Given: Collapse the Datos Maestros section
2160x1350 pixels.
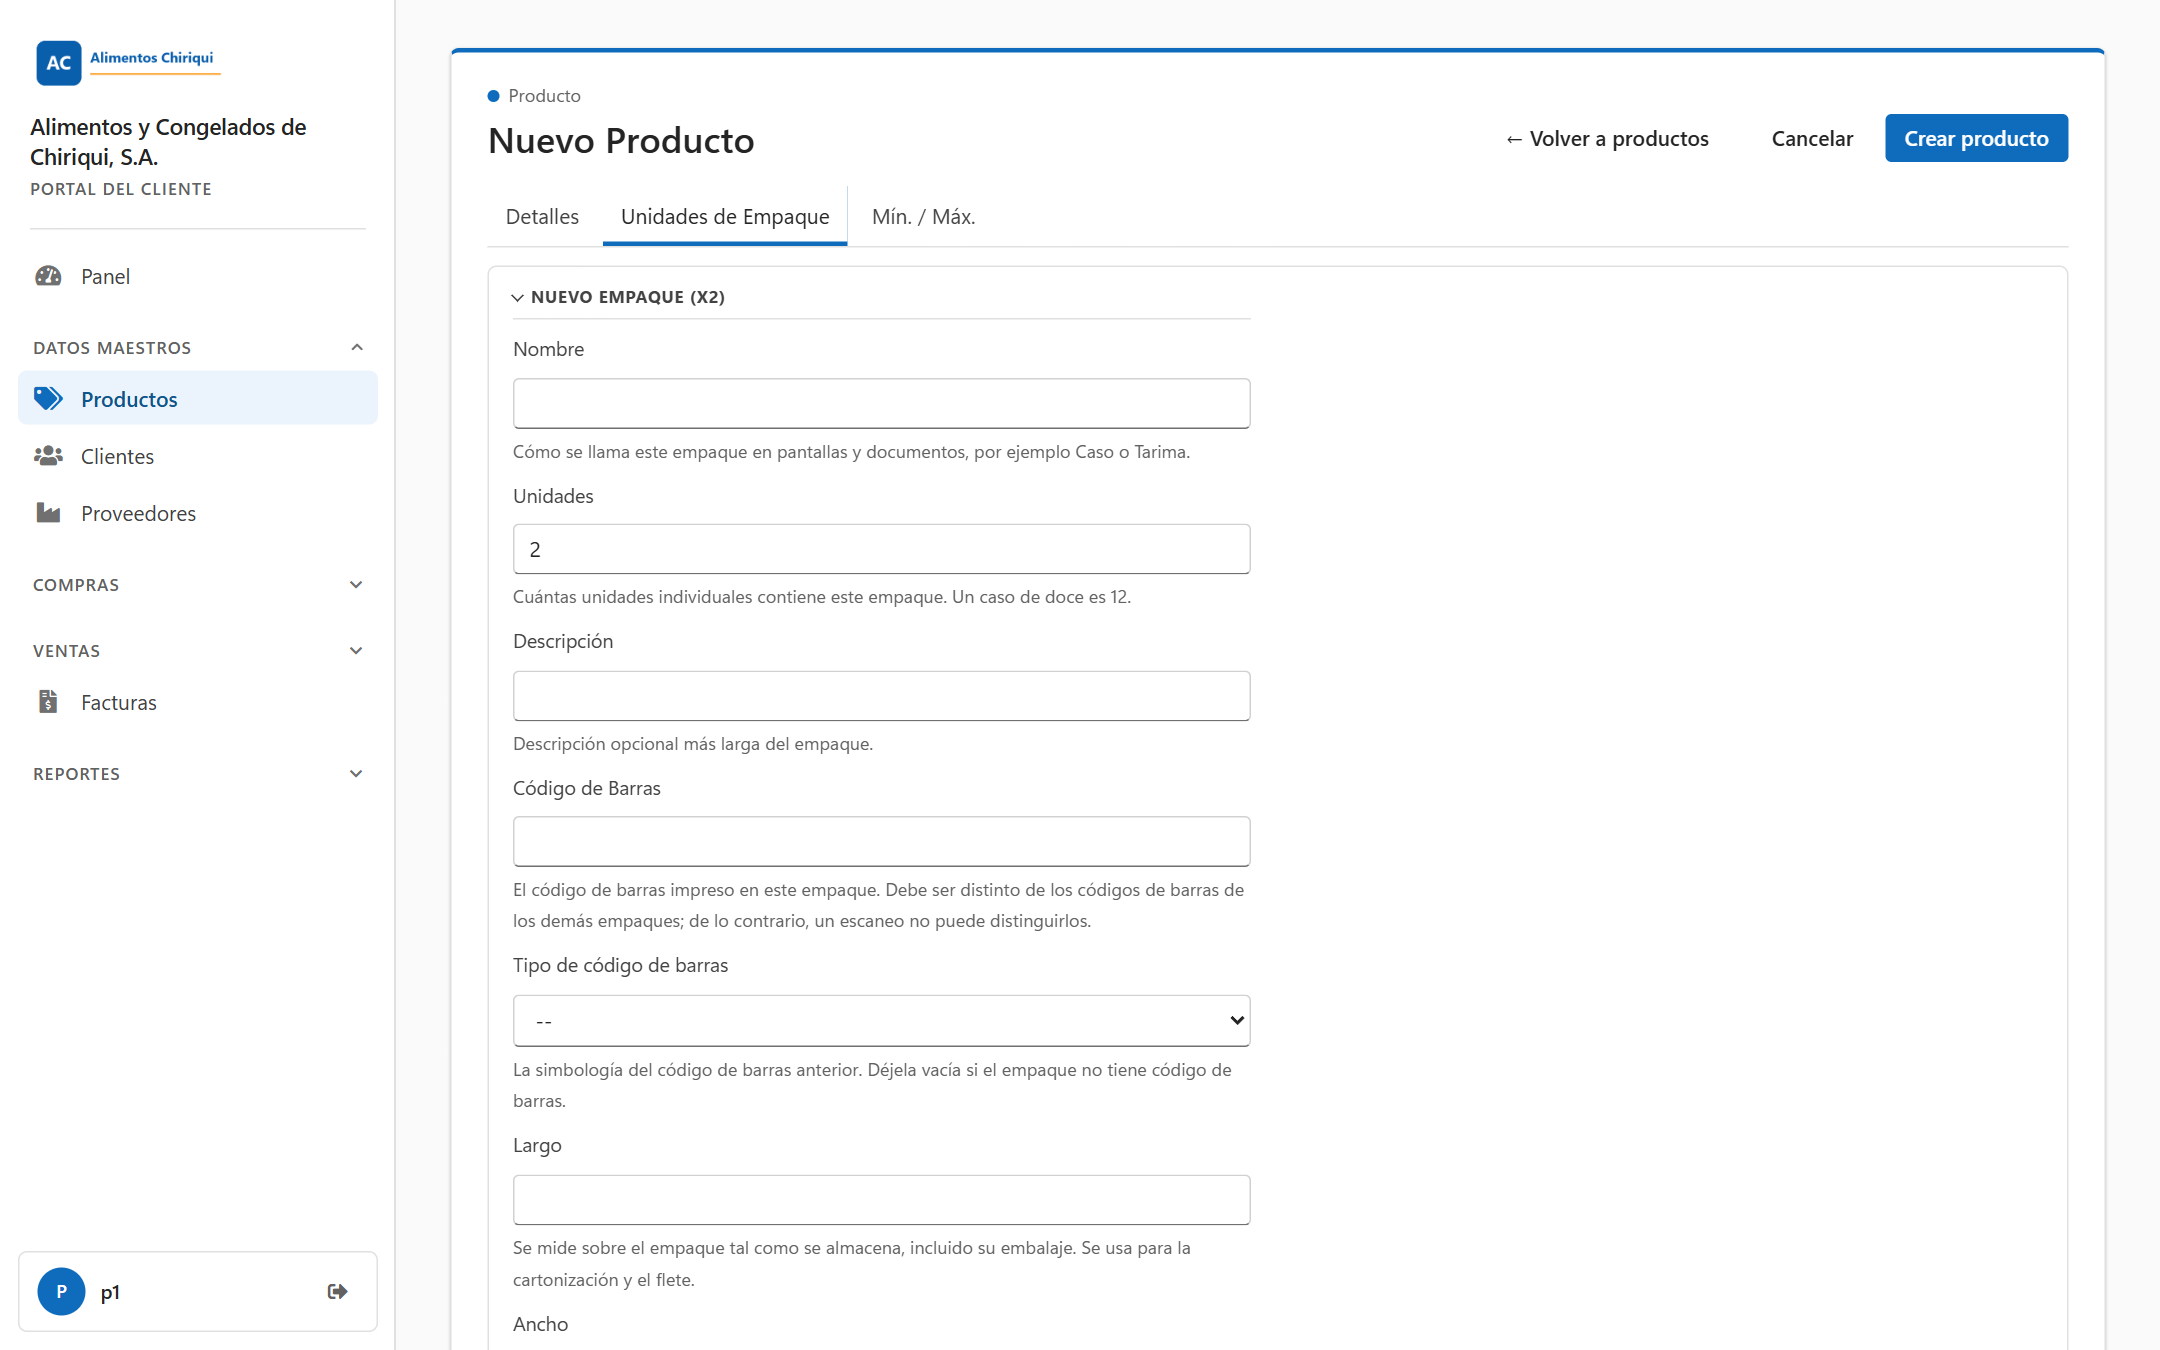Looking at the screenshot, I should click(x=356, y=347).
